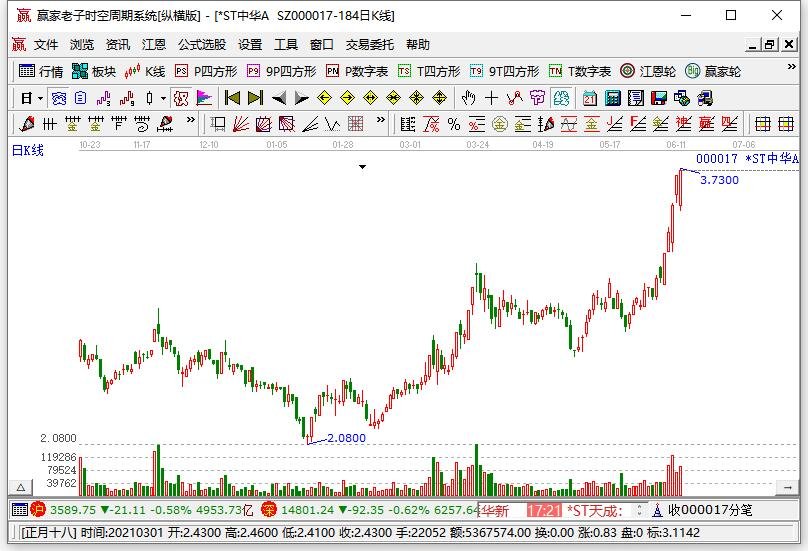Screen dimensions: 808x551
Task: Expand the second drawing group overflow chevron
Action: pos(381,120)
